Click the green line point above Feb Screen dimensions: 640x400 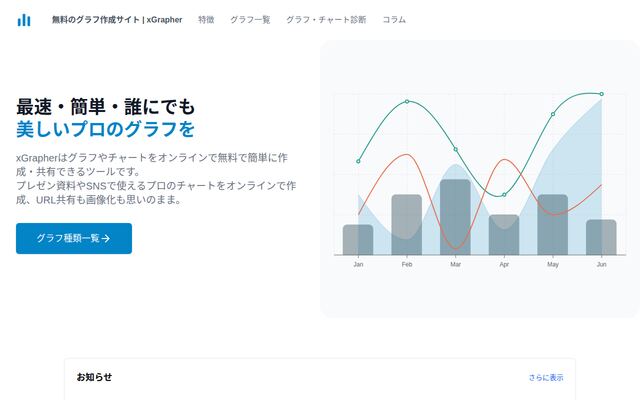pyautogui.click(x=407, y=101)
